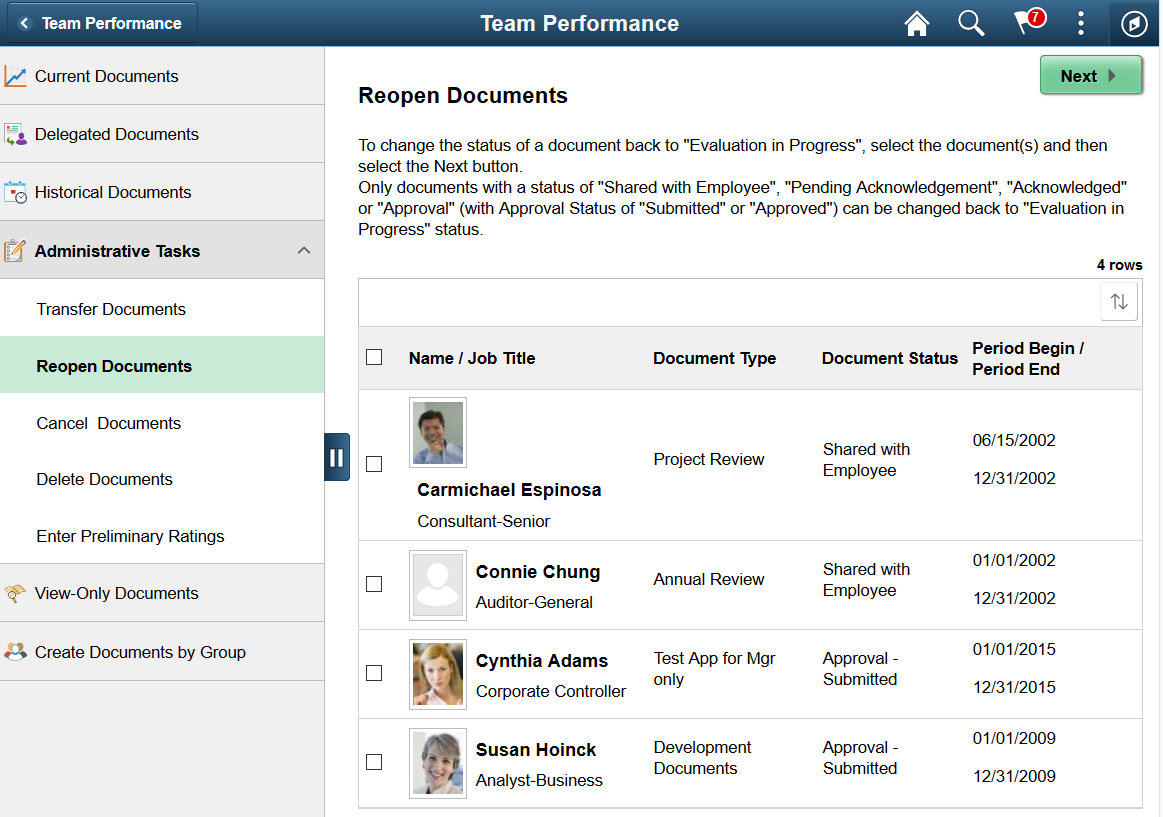1163x817 pixels.
Task: Open notifications flag with 7 badge
Action: [x=1029, y=22]
